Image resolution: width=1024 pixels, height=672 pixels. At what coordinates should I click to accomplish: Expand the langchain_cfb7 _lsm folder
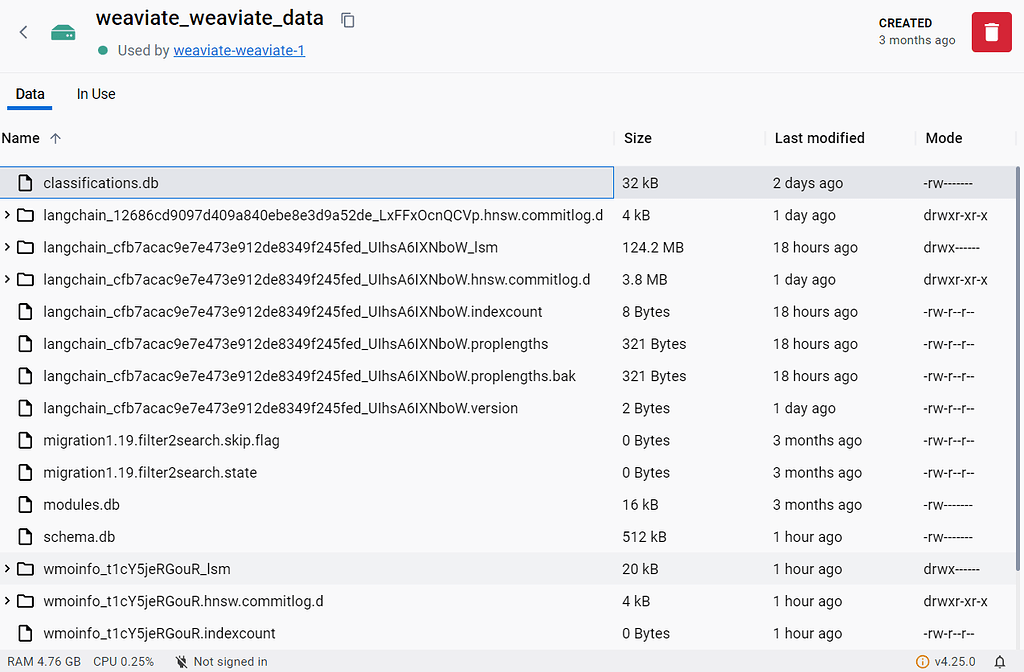point(8,247)
